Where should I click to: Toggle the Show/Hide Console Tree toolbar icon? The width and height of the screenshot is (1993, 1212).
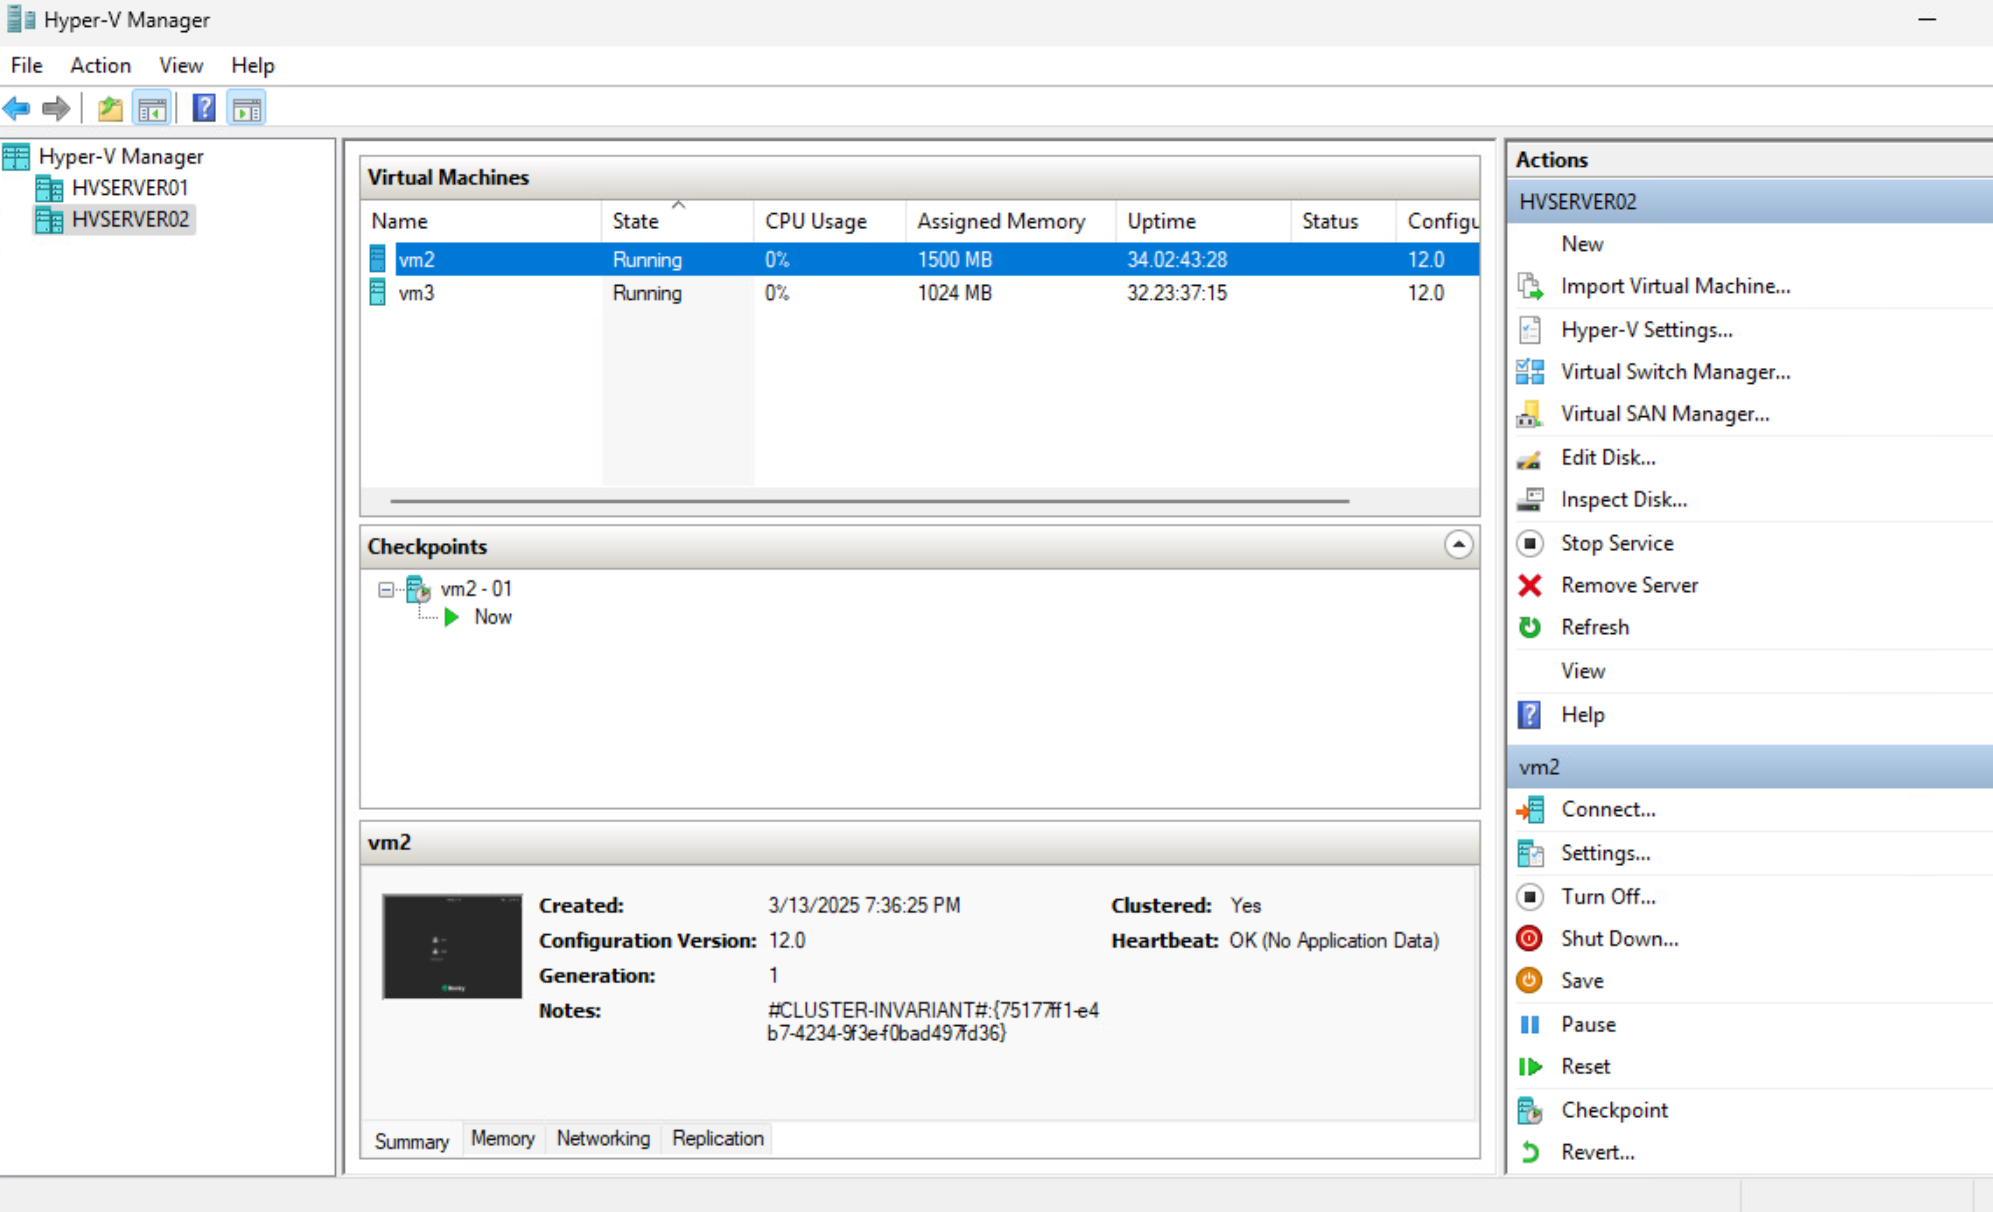pos(152,108)
